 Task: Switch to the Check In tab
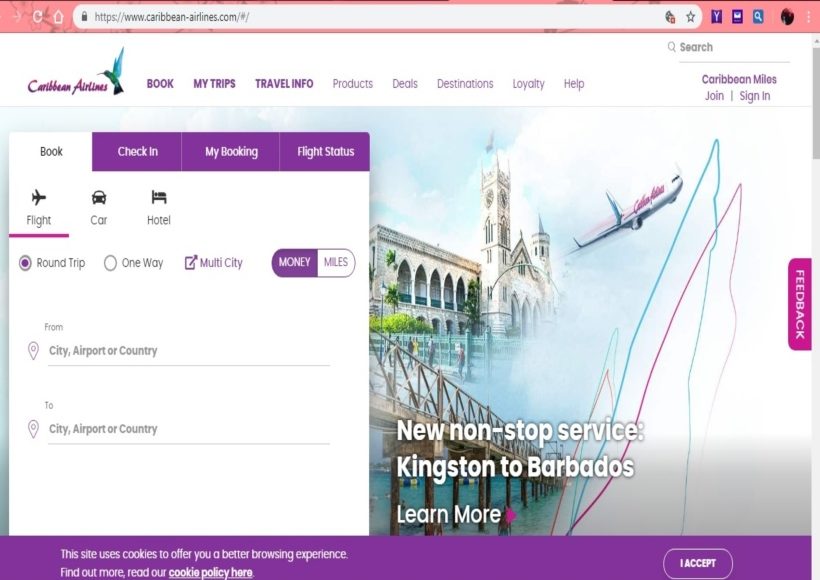tap(137, 152)
